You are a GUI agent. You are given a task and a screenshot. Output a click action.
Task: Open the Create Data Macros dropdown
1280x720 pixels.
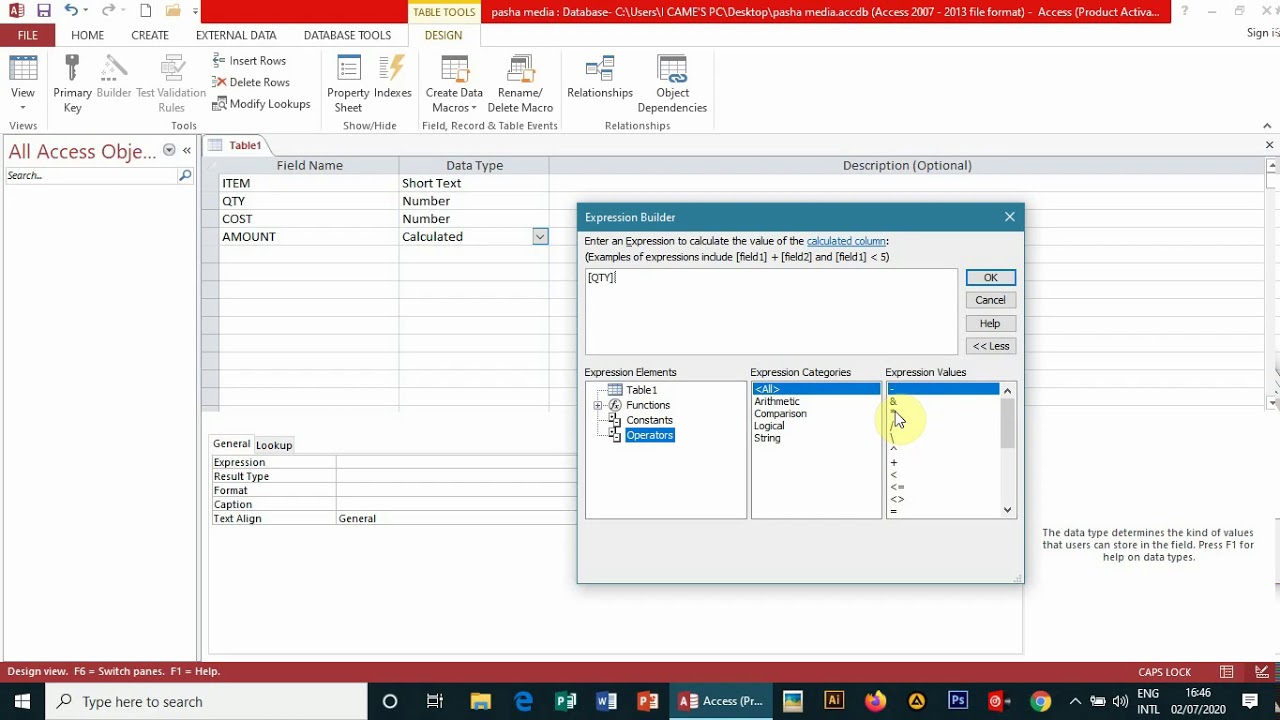(454, 84)
